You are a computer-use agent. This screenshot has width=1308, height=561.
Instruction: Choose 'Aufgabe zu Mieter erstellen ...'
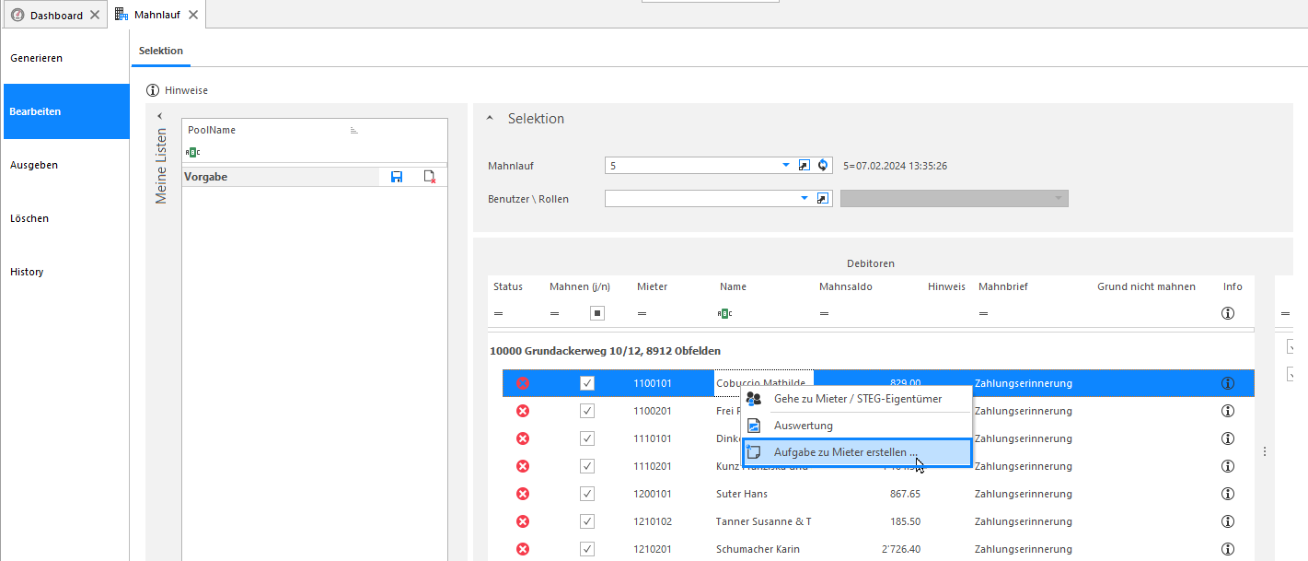[x=857, y=452]
